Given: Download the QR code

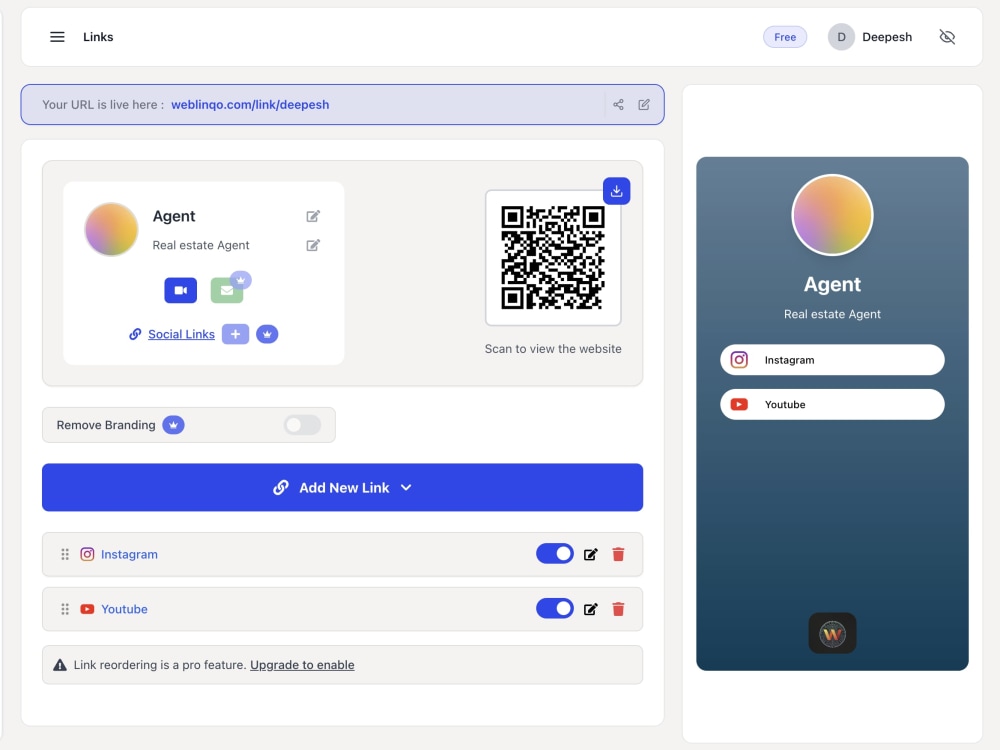Looking at the screenshot, I should (x=616, y=191).
